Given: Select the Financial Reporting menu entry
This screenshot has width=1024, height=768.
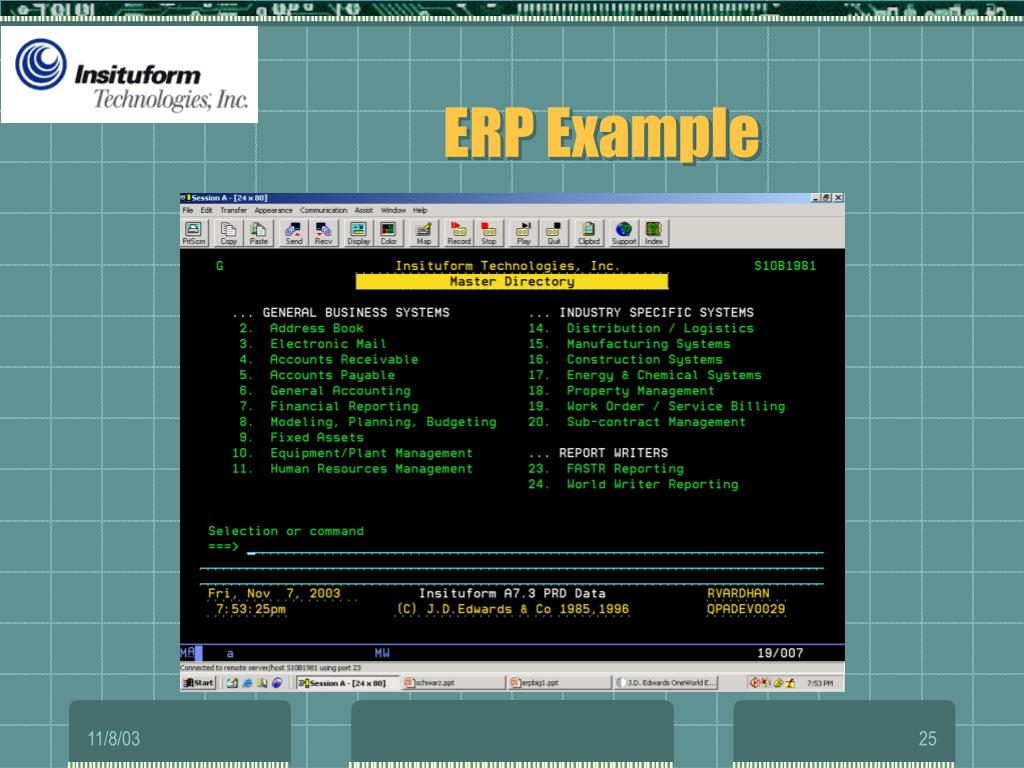Looking at the screenshot, I should 344,406.
